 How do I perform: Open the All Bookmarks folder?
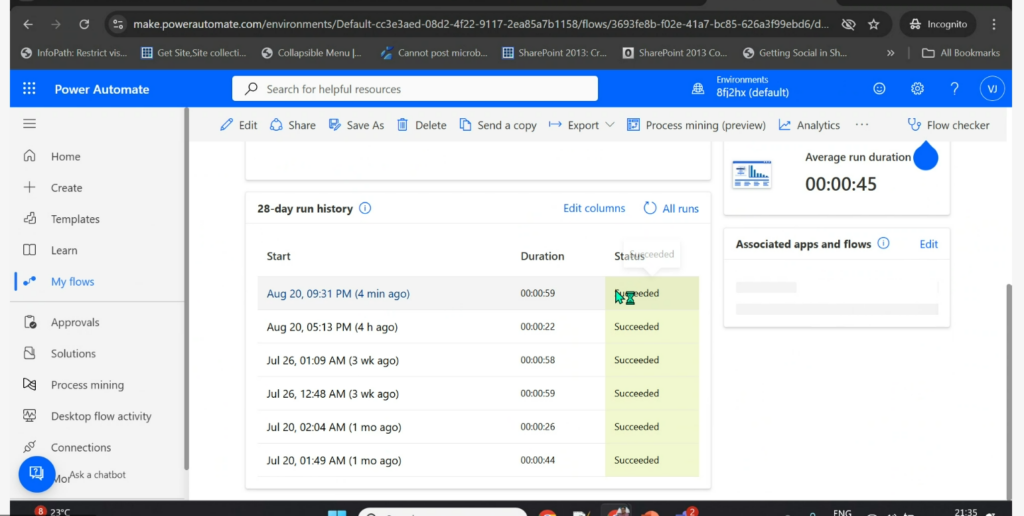(x=960, y=53)
